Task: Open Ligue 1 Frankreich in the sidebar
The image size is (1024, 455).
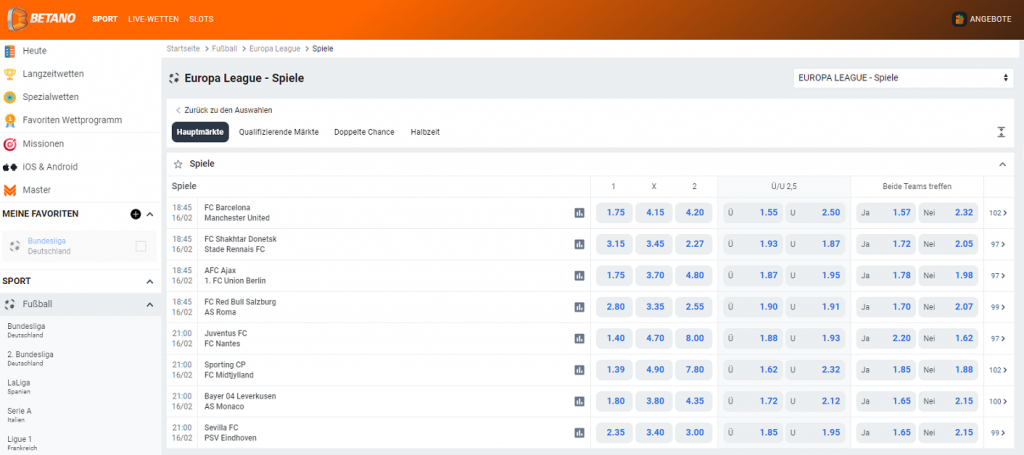Action: tap(20, 443)
